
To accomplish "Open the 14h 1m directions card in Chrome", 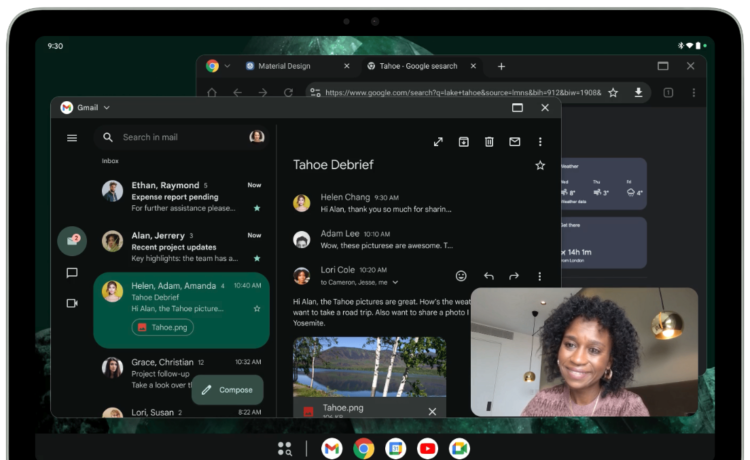I will 604,243.
